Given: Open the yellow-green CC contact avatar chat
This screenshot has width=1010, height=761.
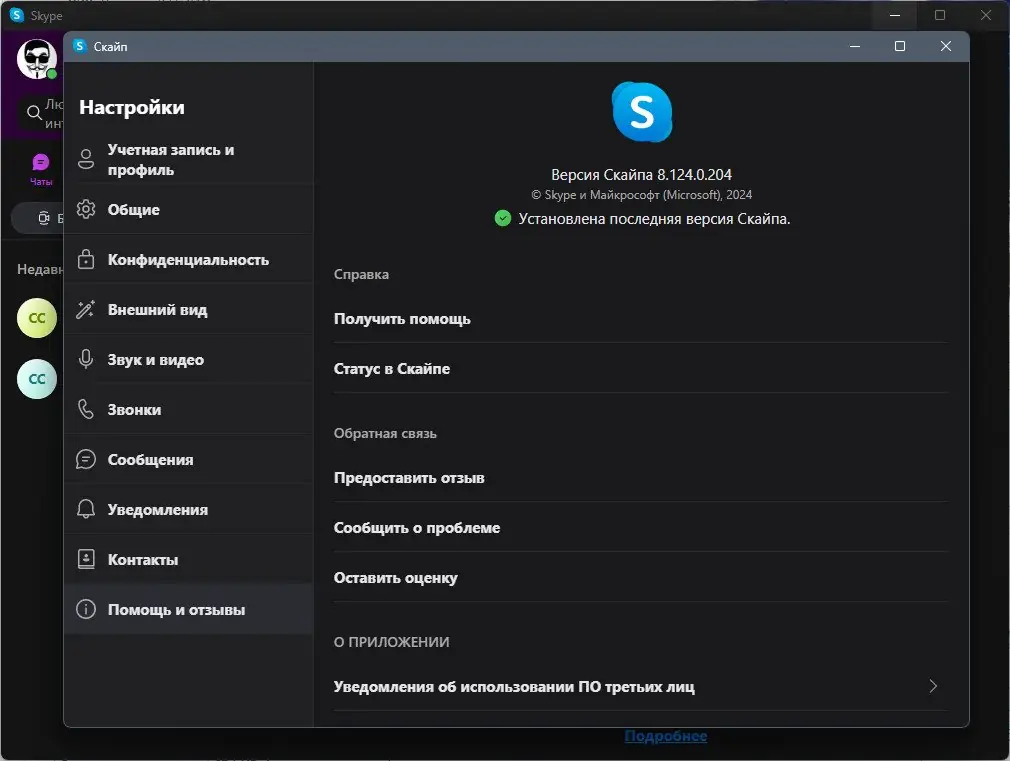Looking at the screenshot, I should pyautogui.click(x=37, y=318).
